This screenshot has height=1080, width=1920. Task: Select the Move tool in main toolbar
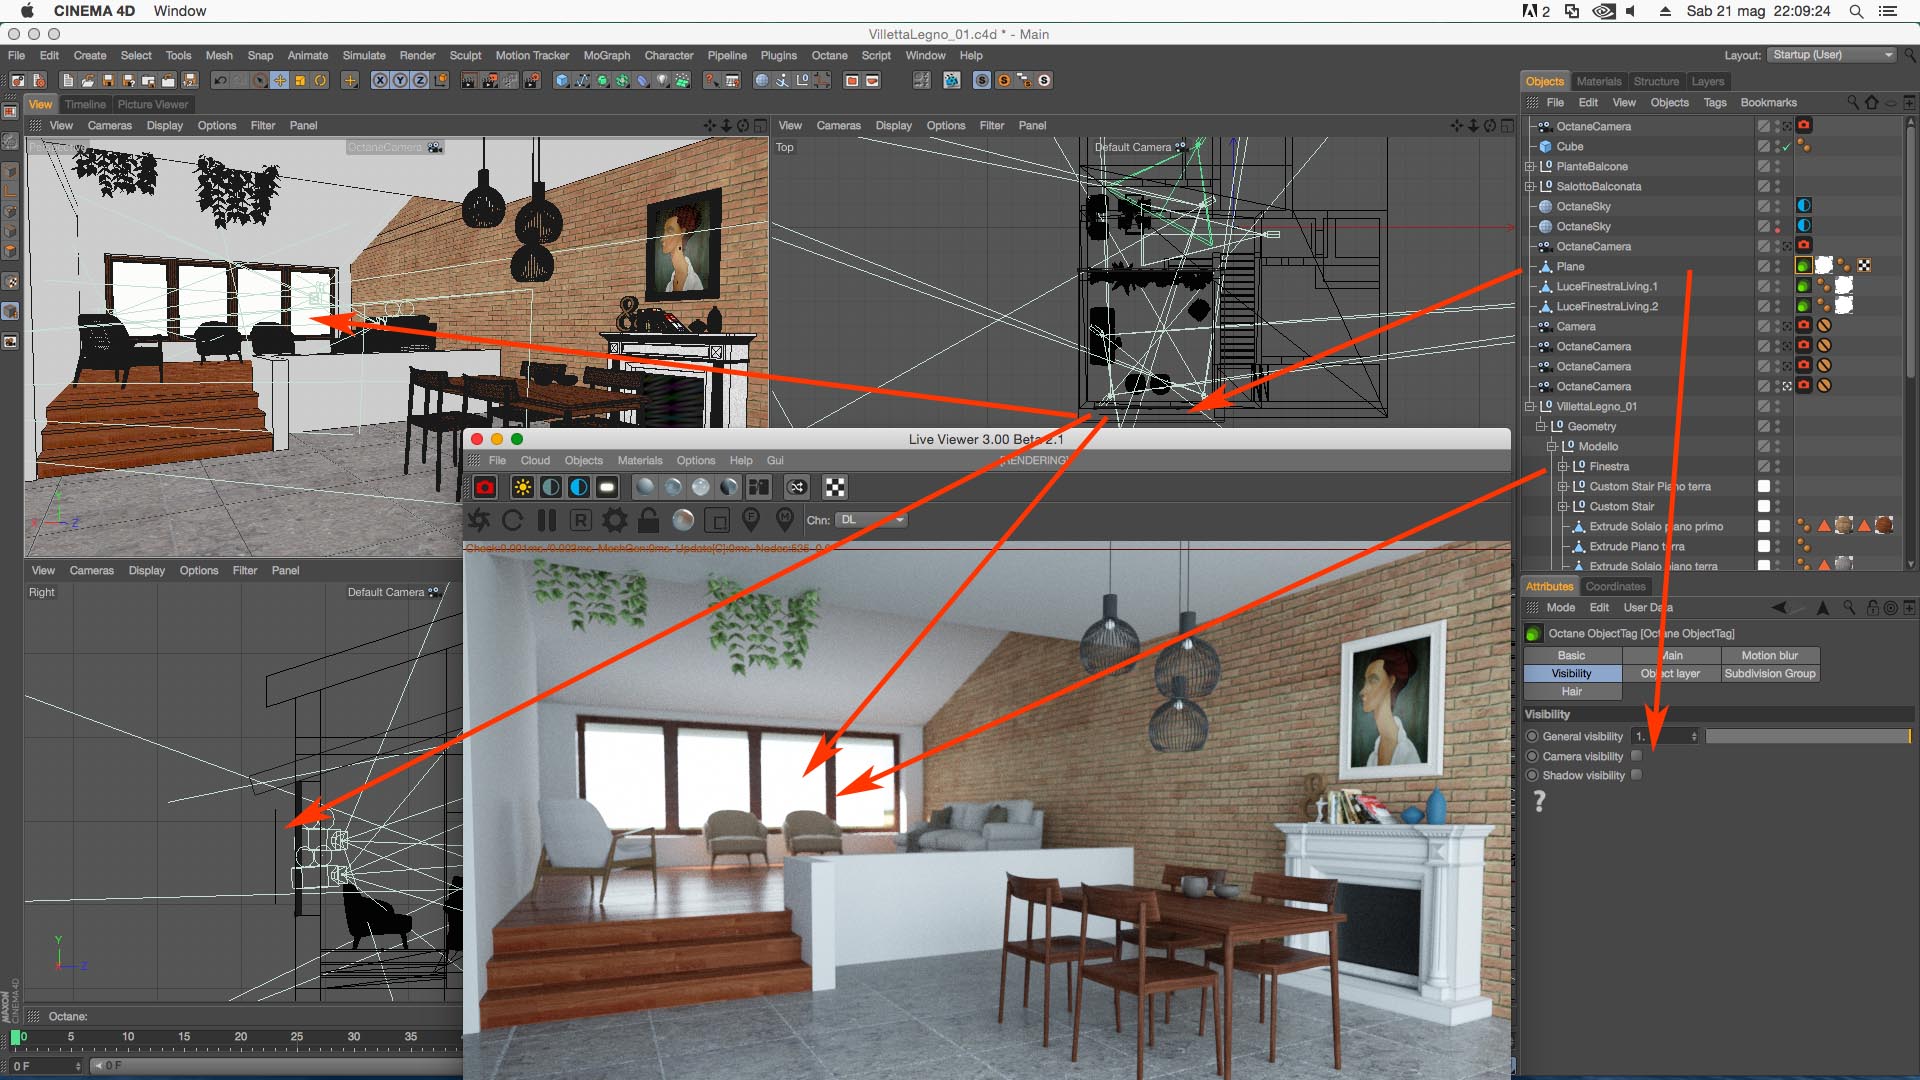[280, 81]
